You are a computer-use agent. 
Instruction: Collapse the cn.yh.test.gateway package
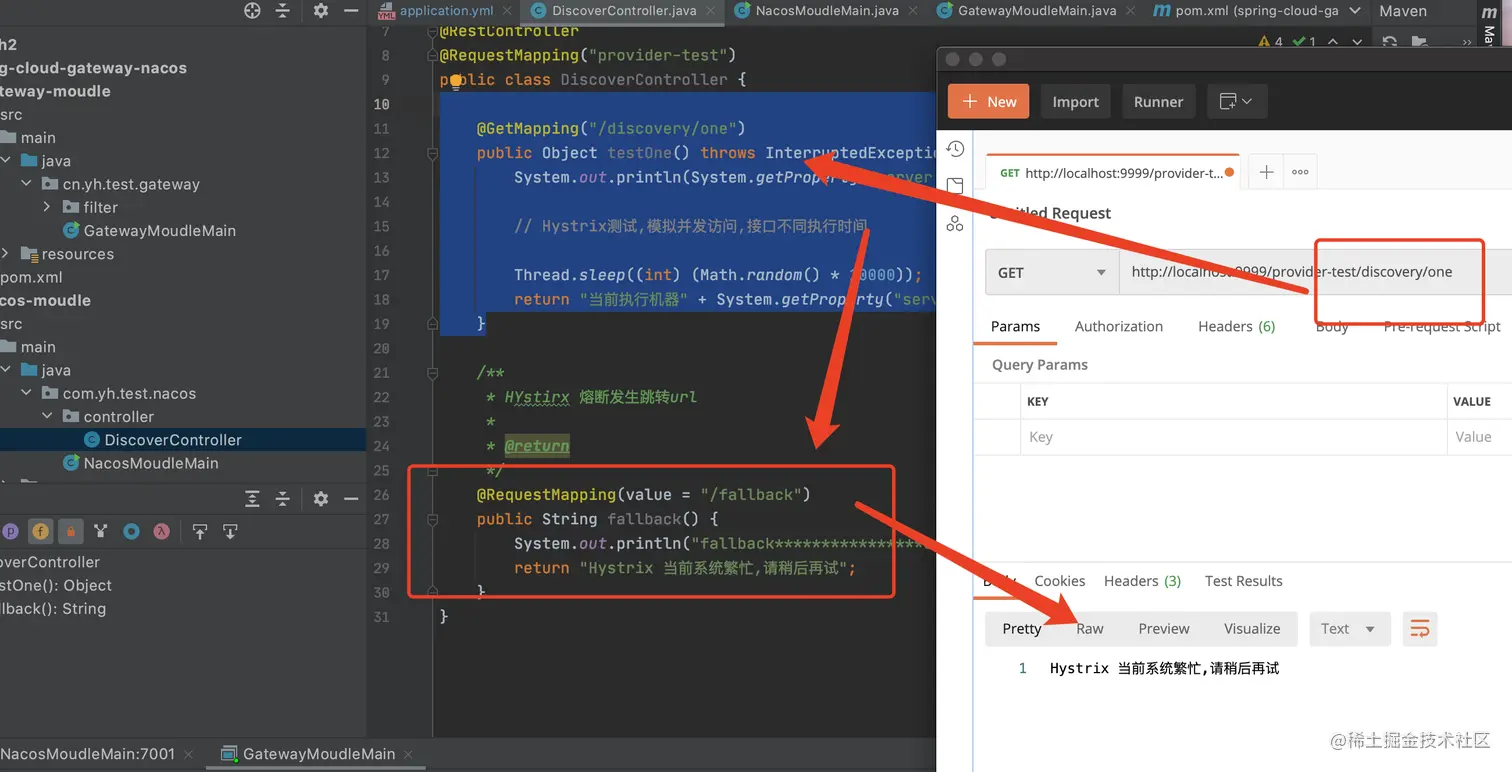coord(27,184)
